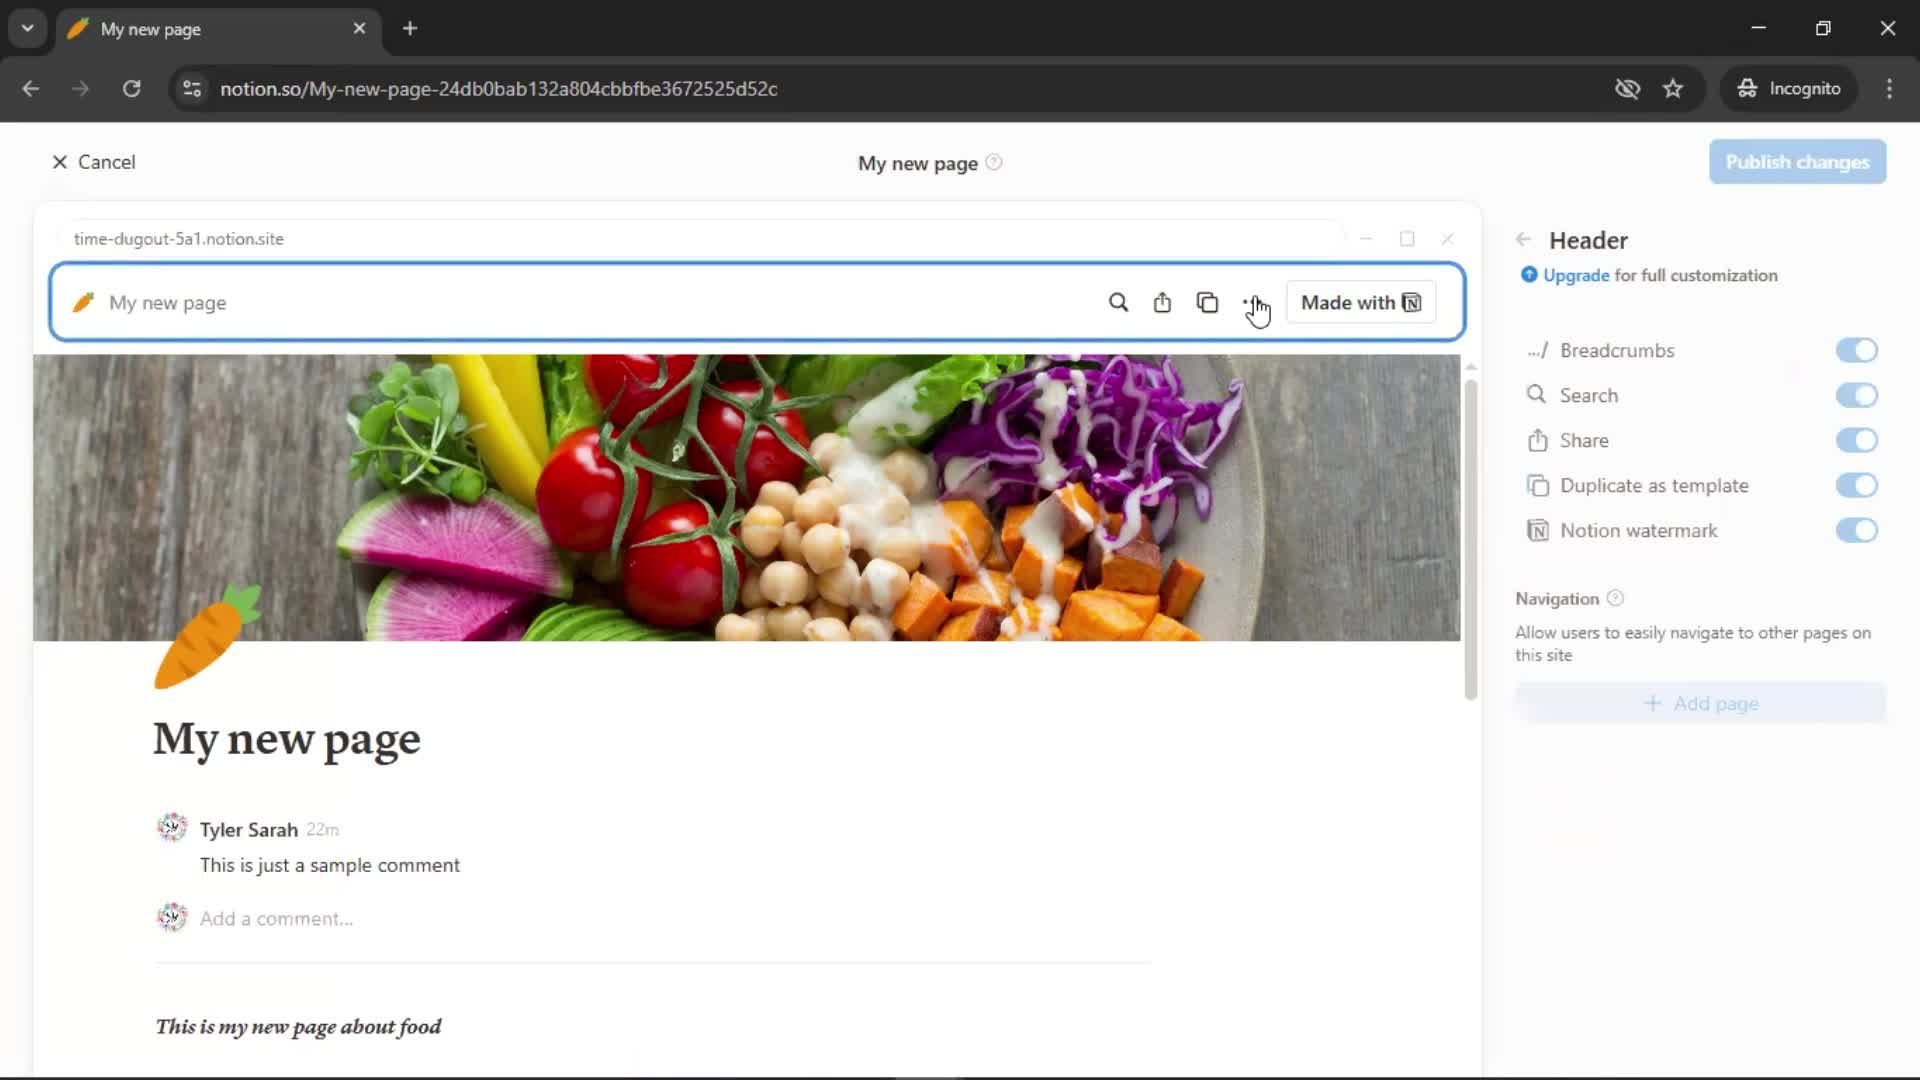This screenshot has height=1080, width=1920.
Task: Close the My new page browser tab
Action: 359,29
